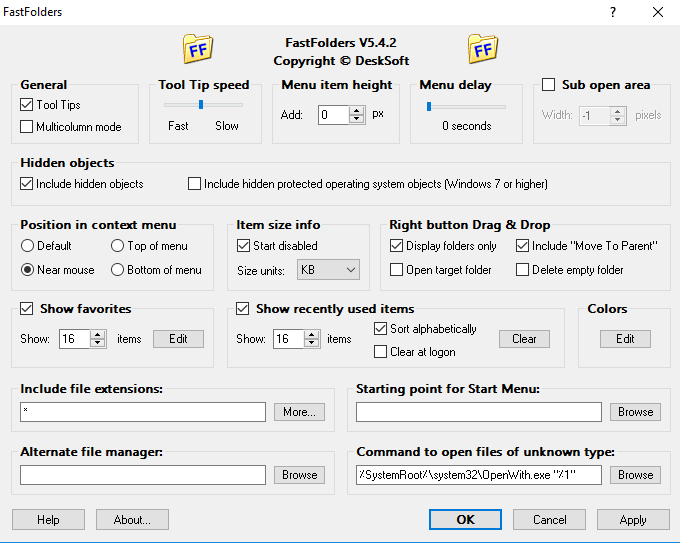Decrease recently used items count

(311, 343)
